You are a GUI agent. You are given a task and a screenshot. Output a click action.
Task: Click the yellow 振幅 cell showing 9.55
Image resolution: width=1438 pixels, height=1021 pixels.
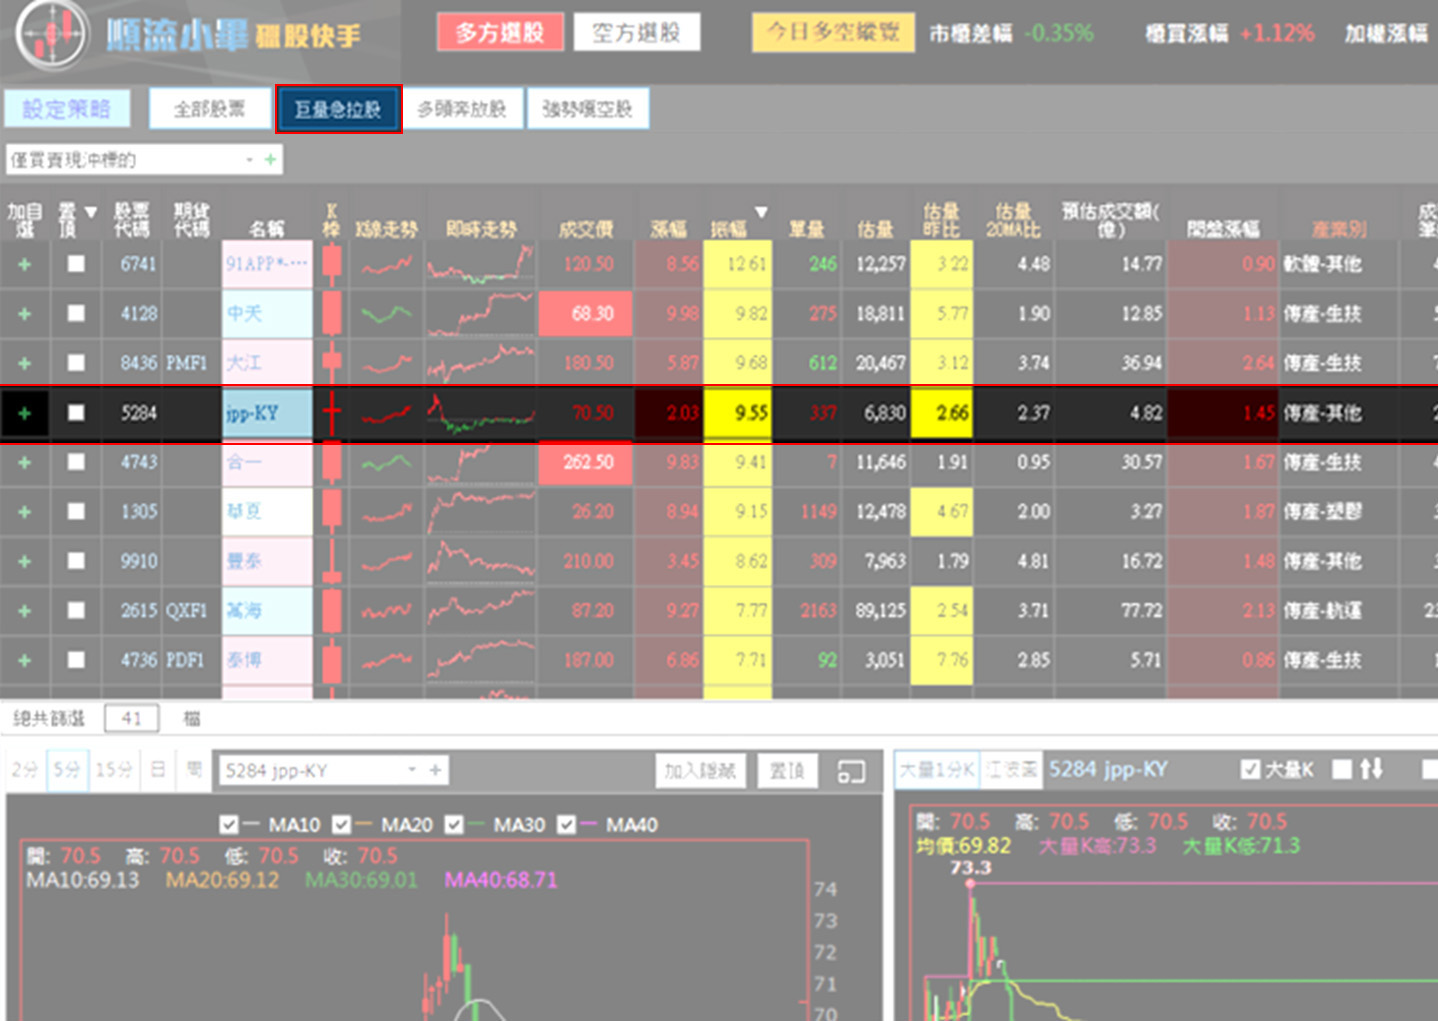coord(738,413)
